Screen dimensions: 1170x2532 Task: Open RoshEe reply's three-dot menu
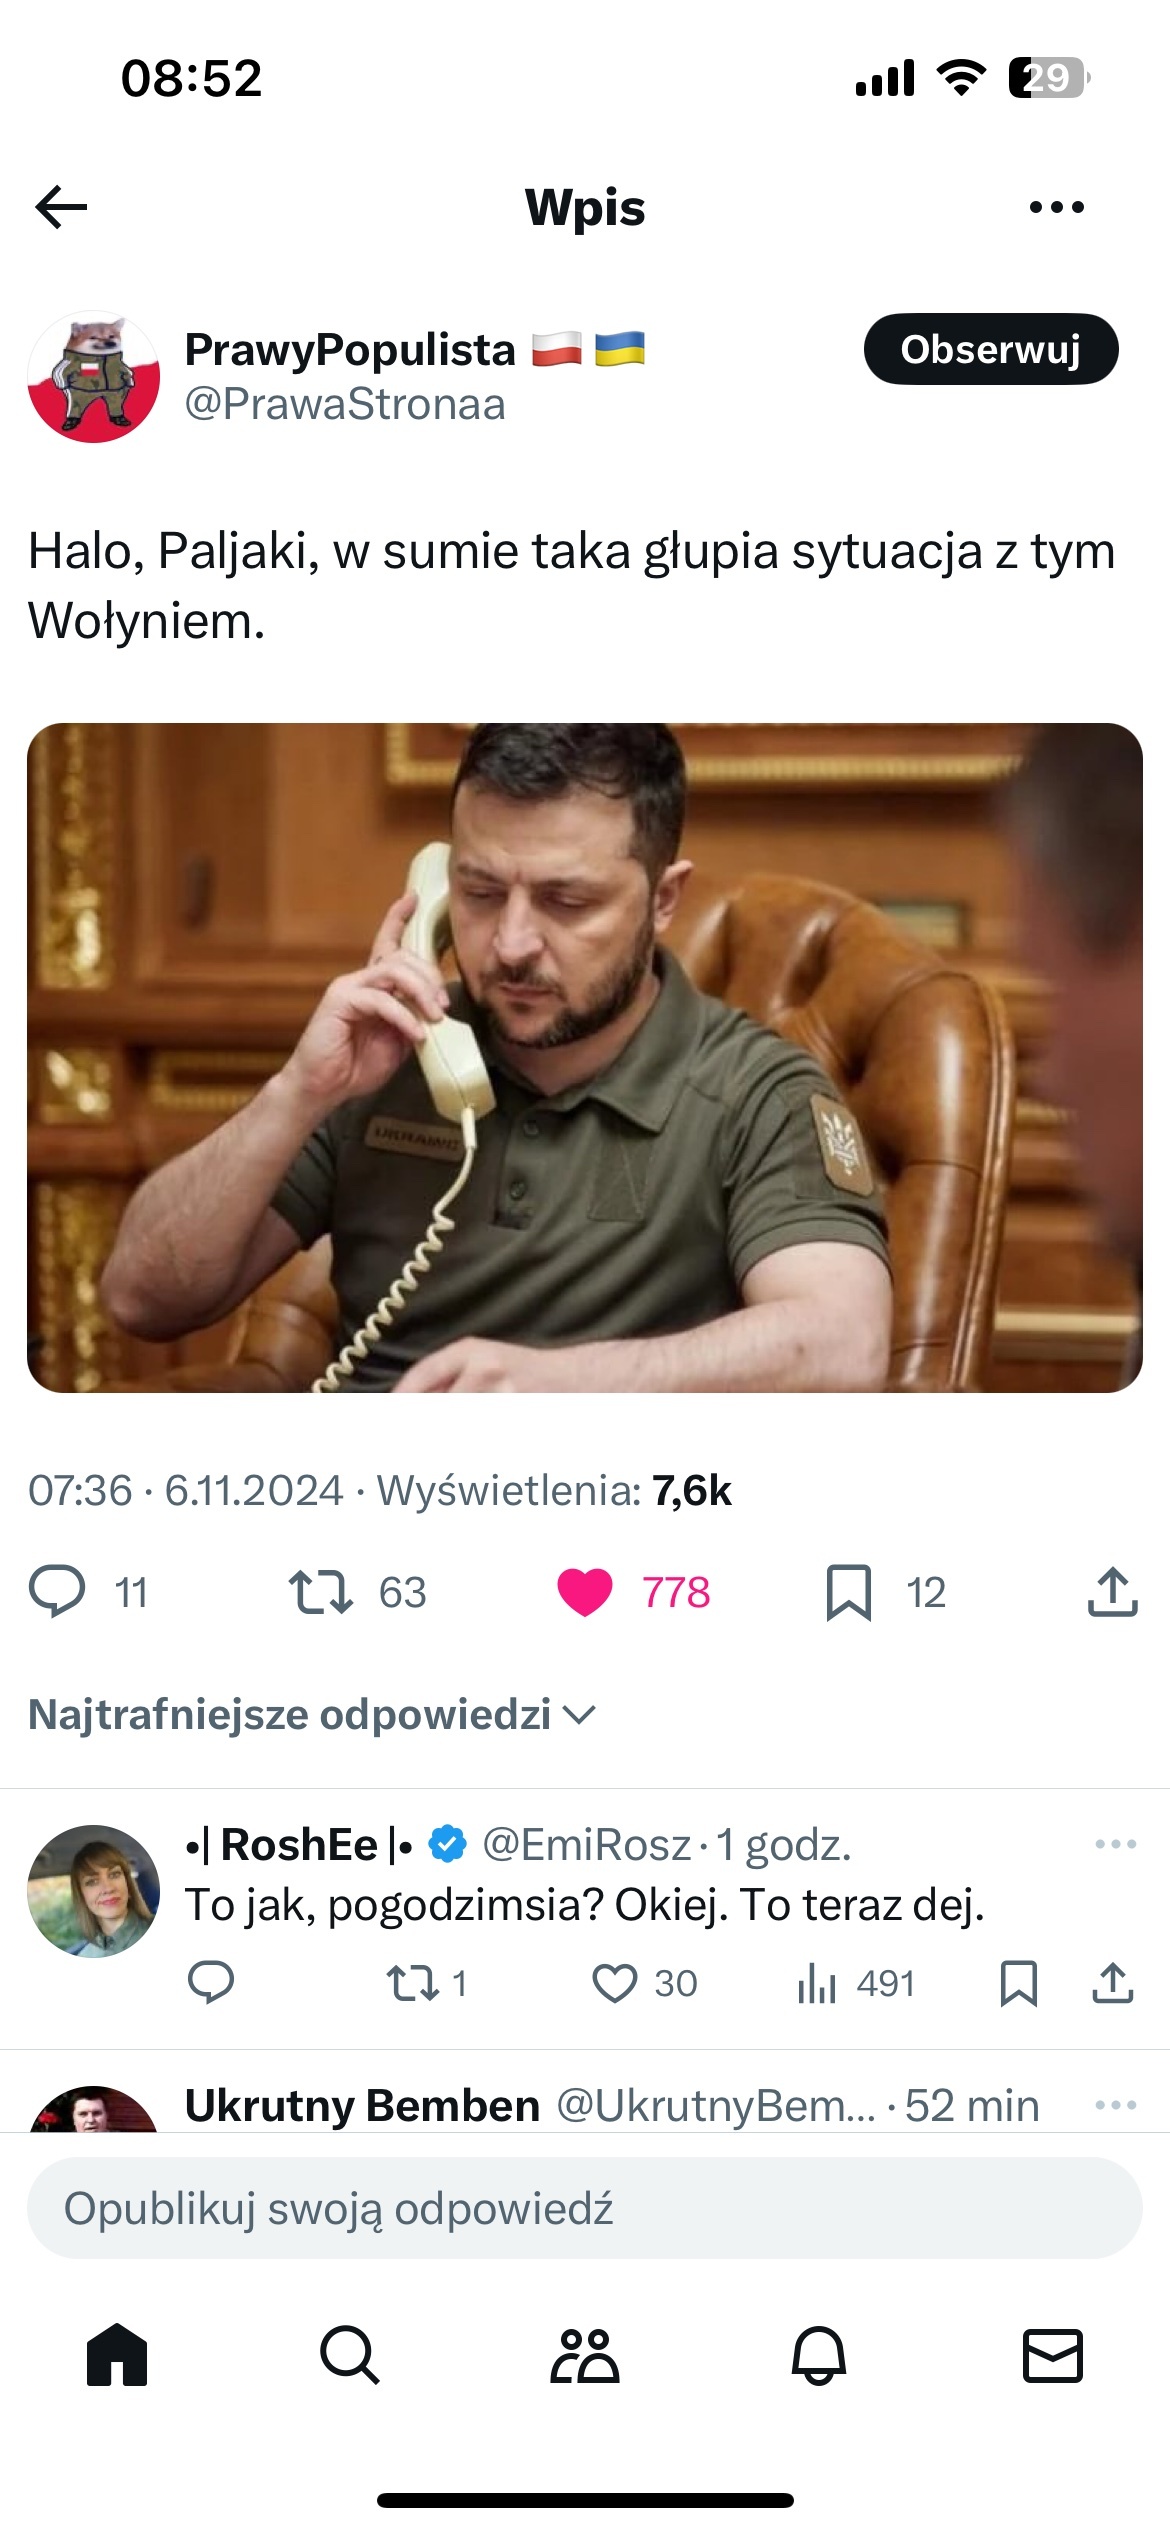tap(1115, 1844)
